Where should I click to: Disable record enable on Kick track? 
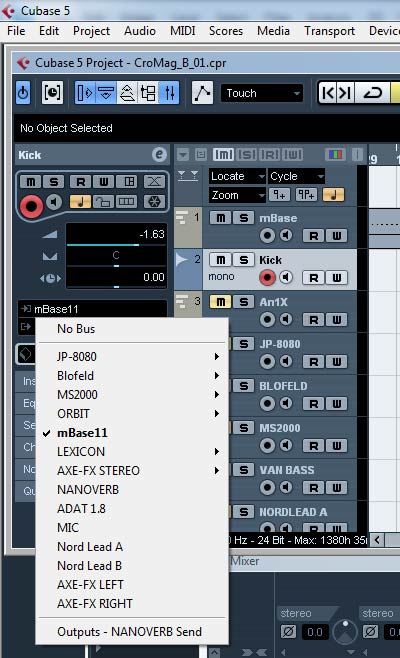coord(267,277)
